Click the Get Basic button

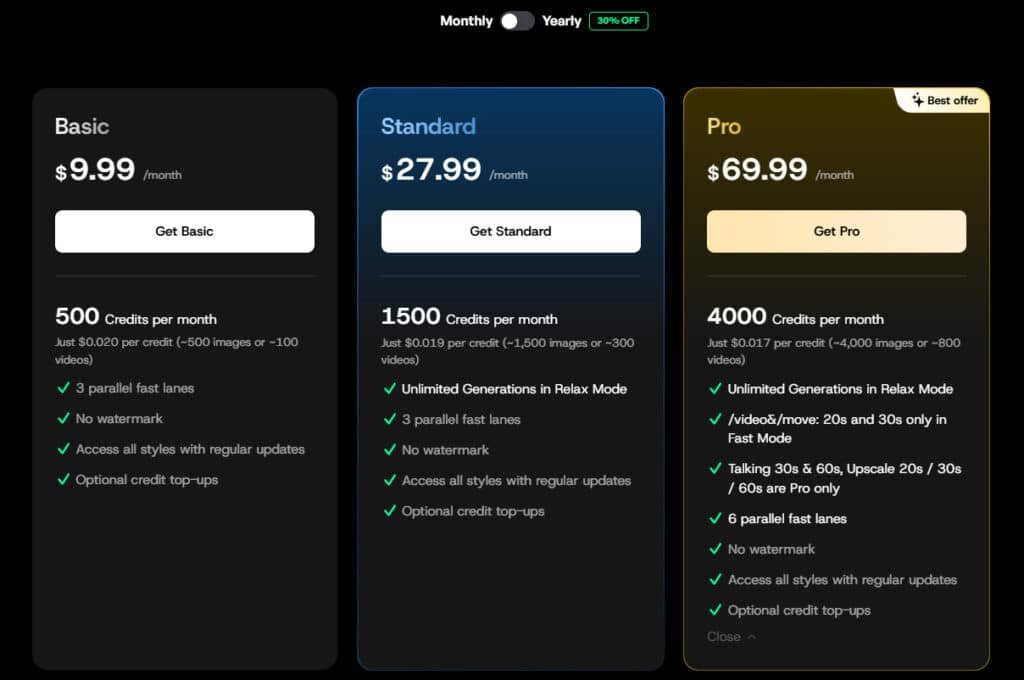(x=184, y=231)
